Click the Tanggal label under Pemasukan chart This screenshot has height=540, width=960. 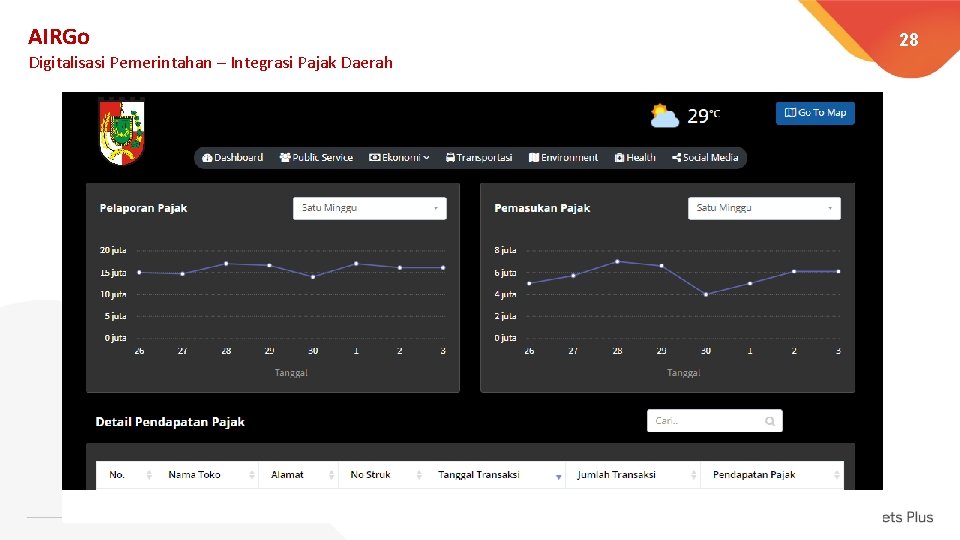tap(683, 373)
